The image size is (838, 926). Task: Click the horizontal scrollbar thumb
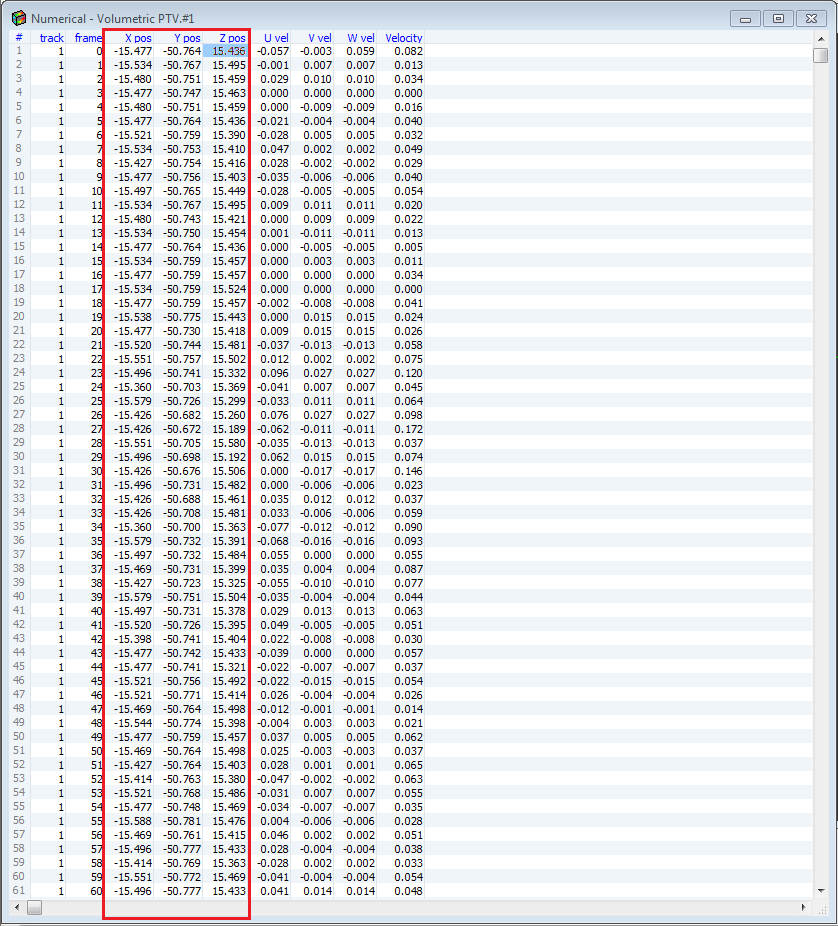(x=34, y=907)
